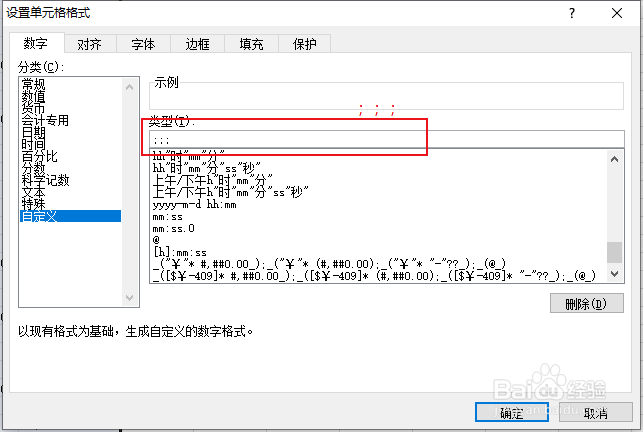
Task: Click the 取消 button
Action: [596, 412]
